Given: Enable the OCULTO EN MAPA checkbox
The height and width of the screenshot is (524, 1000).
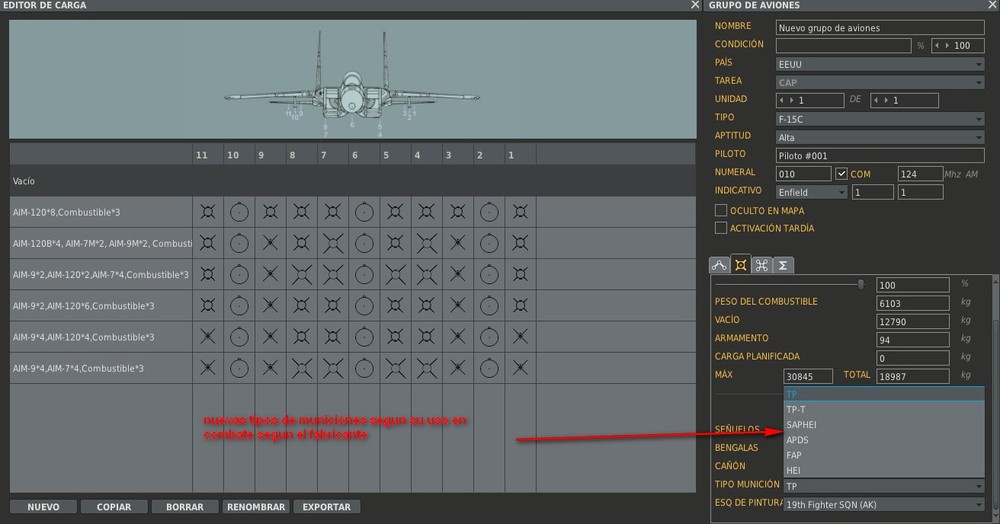Looking at the screenshot, I should coord(721,210).
